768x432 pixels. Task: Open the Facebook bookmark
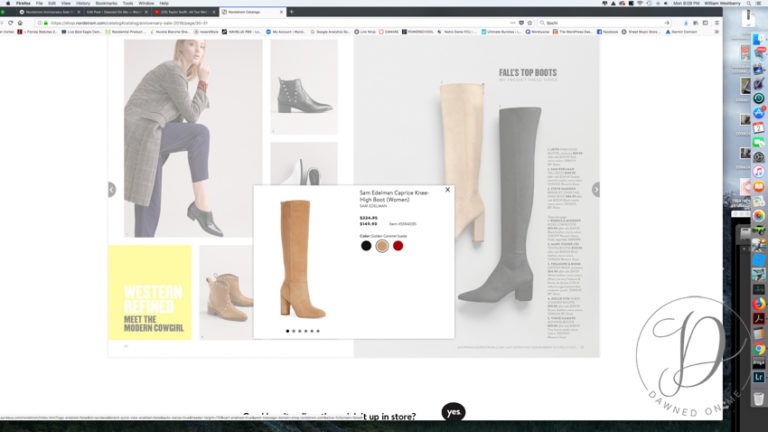point(607,32)
